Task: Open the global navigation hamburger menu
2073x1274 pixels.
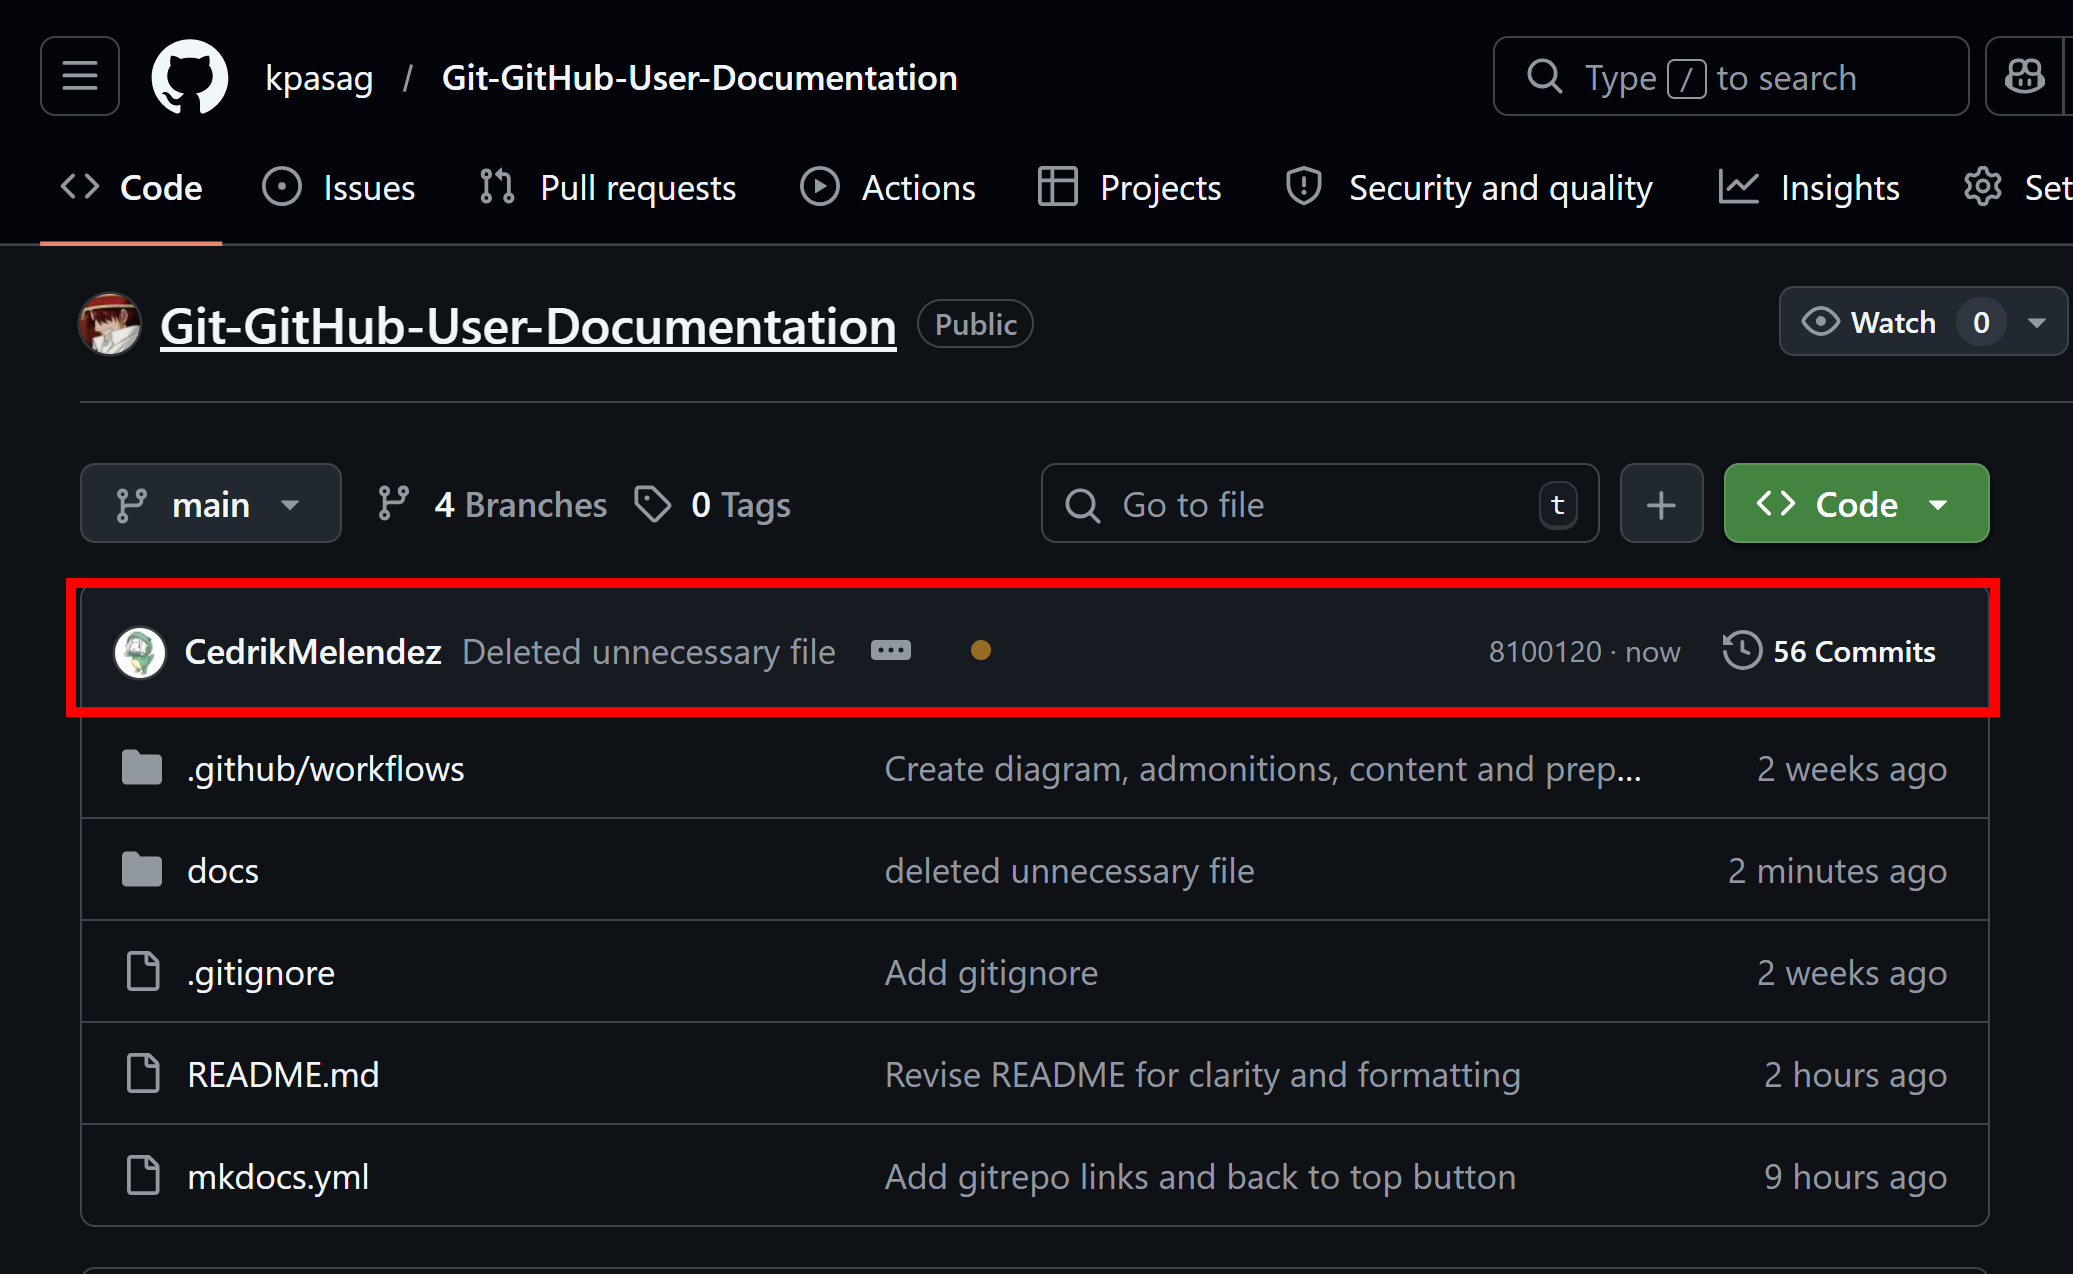Action: pos(80,76)
